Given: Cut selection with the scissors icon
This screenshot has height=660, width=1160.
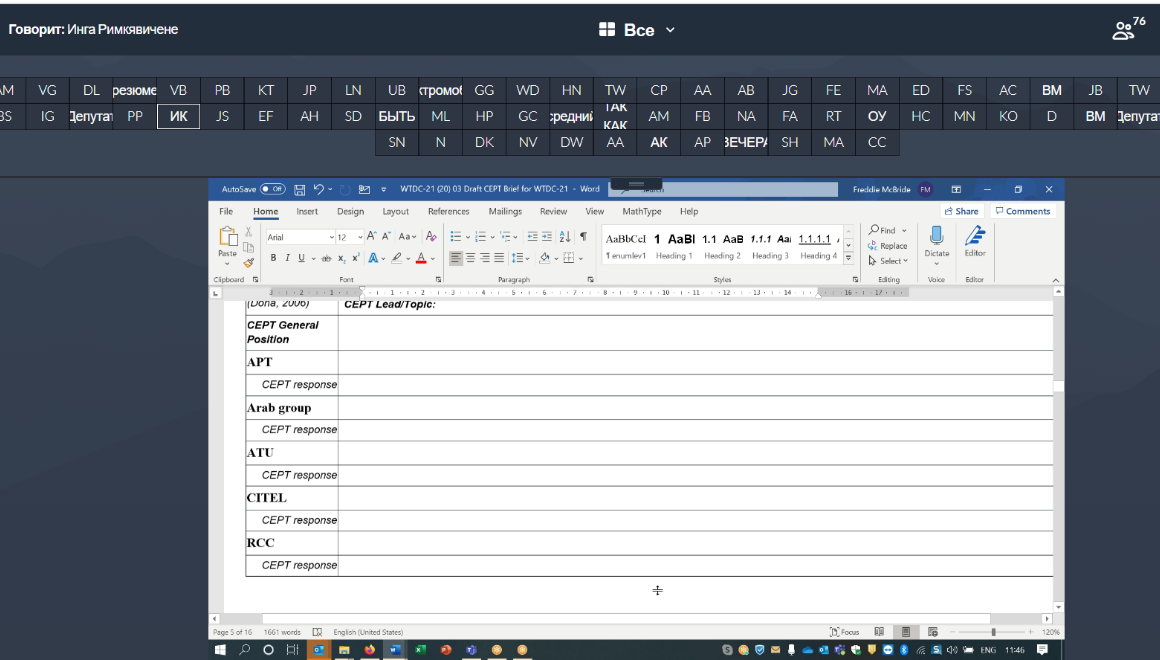Looking at the screenshot, I should 249,232.
